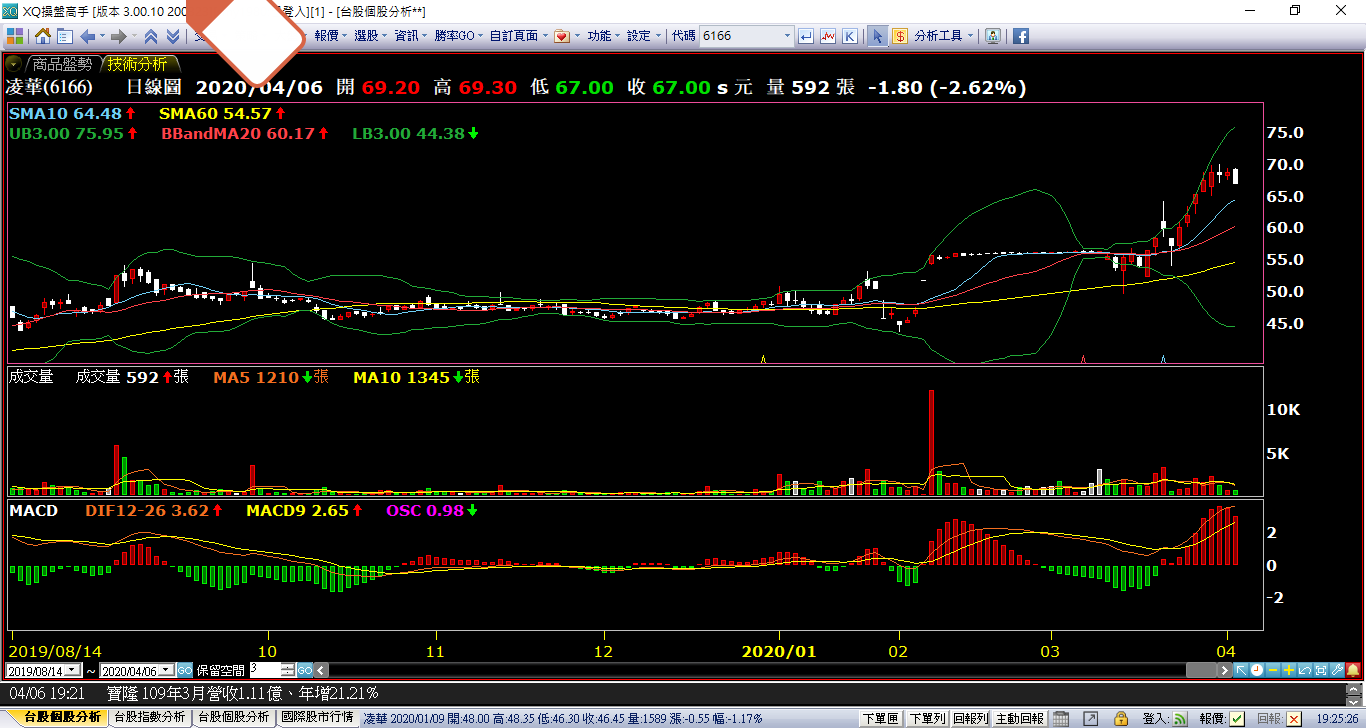Image resolution: width=1366 pixels, height=728 pixels.
Task: Activate the arrow pointer tool
Action: [x=877, y=36]
